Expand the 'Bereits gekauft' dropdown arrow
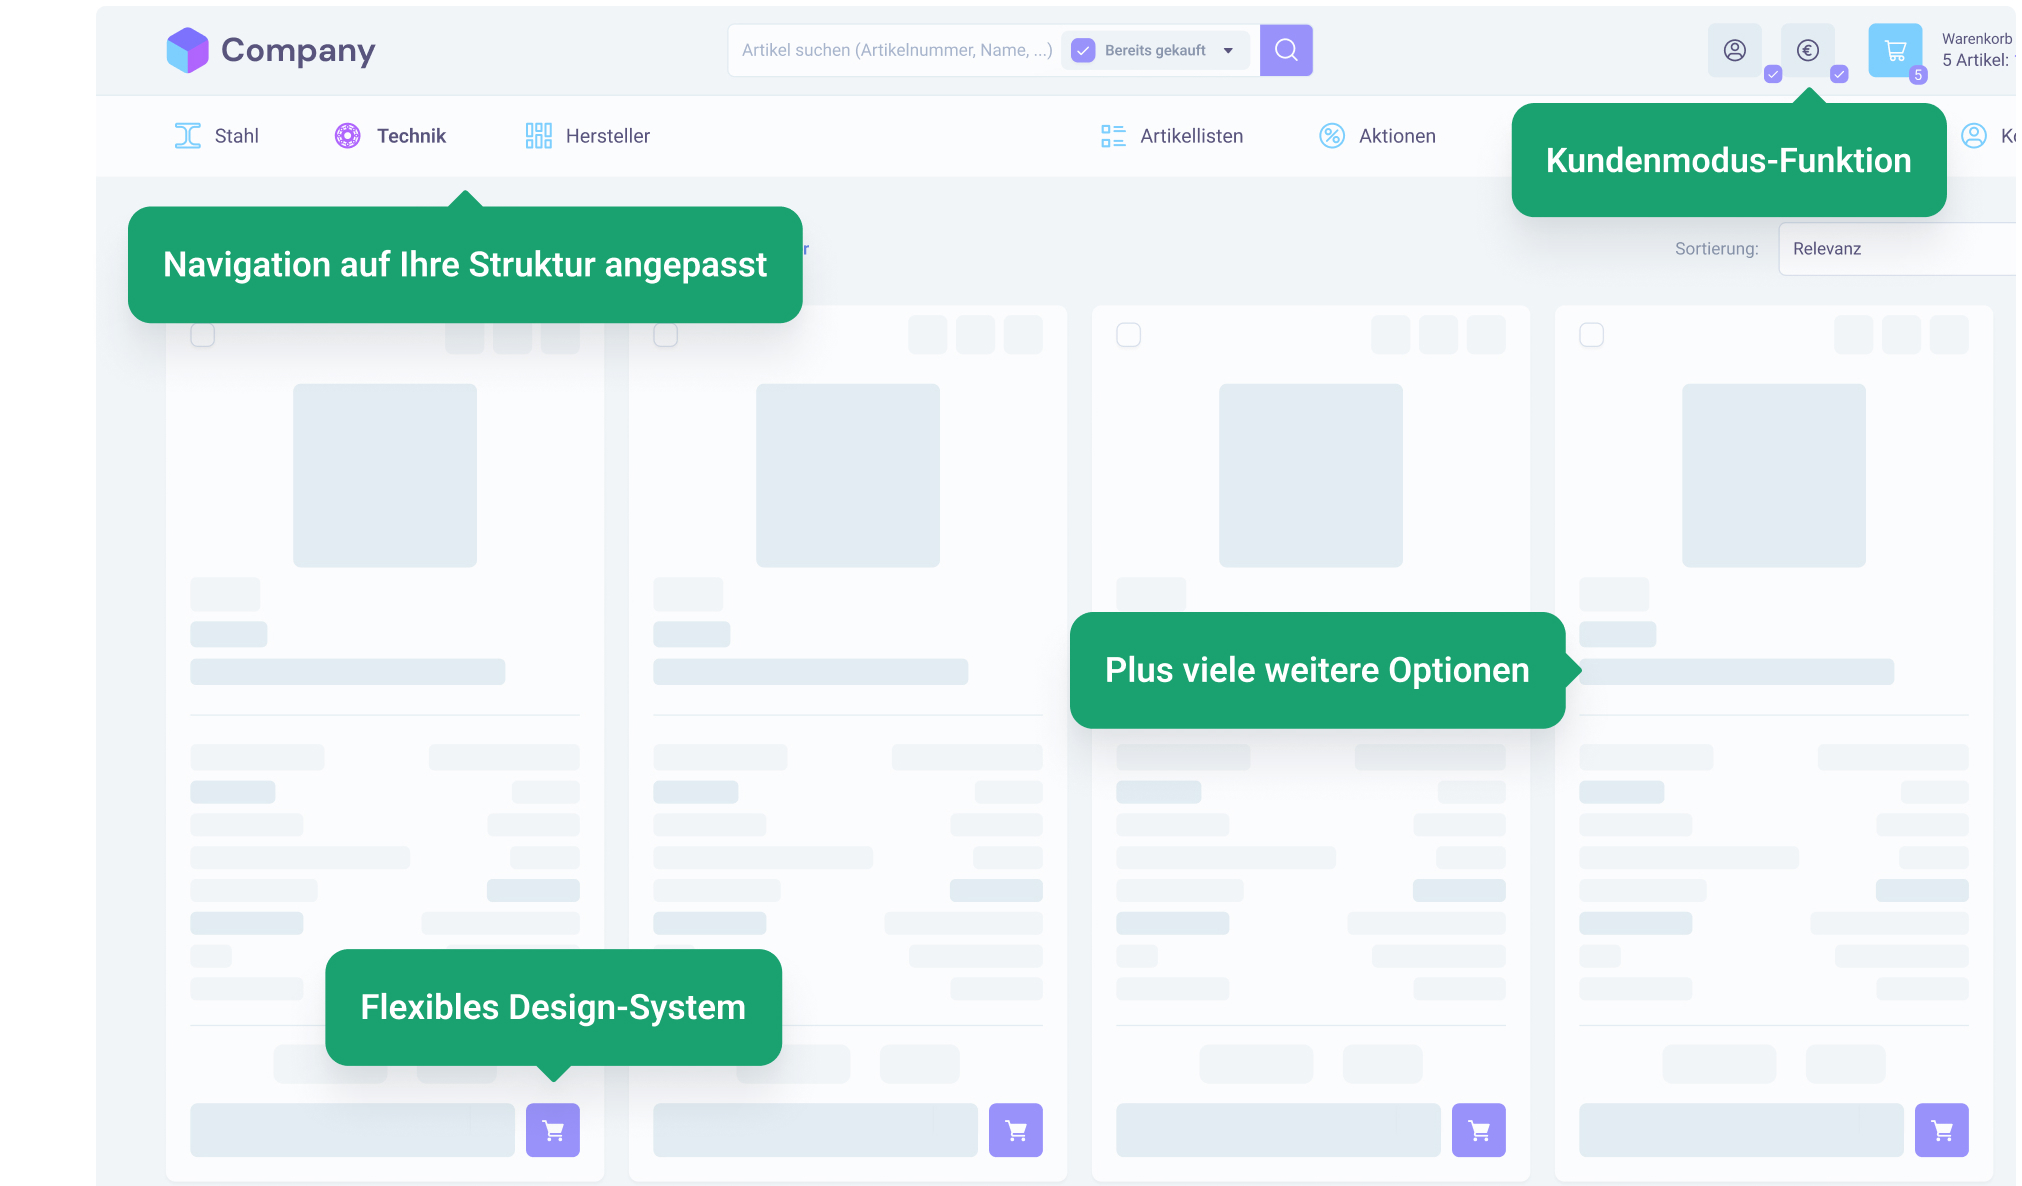 coord(1228,50)
